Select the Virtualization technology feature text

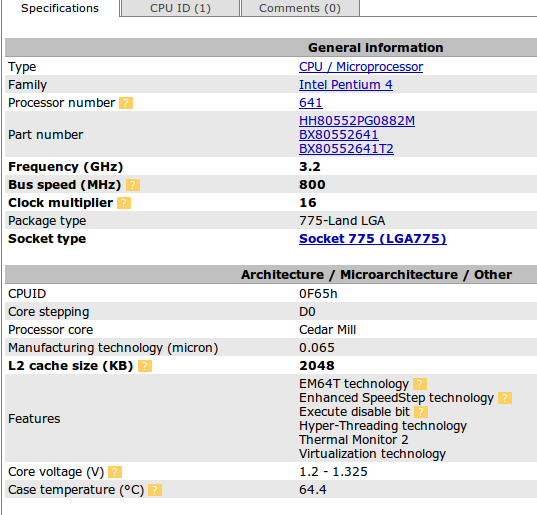click(x=372, y=454)
